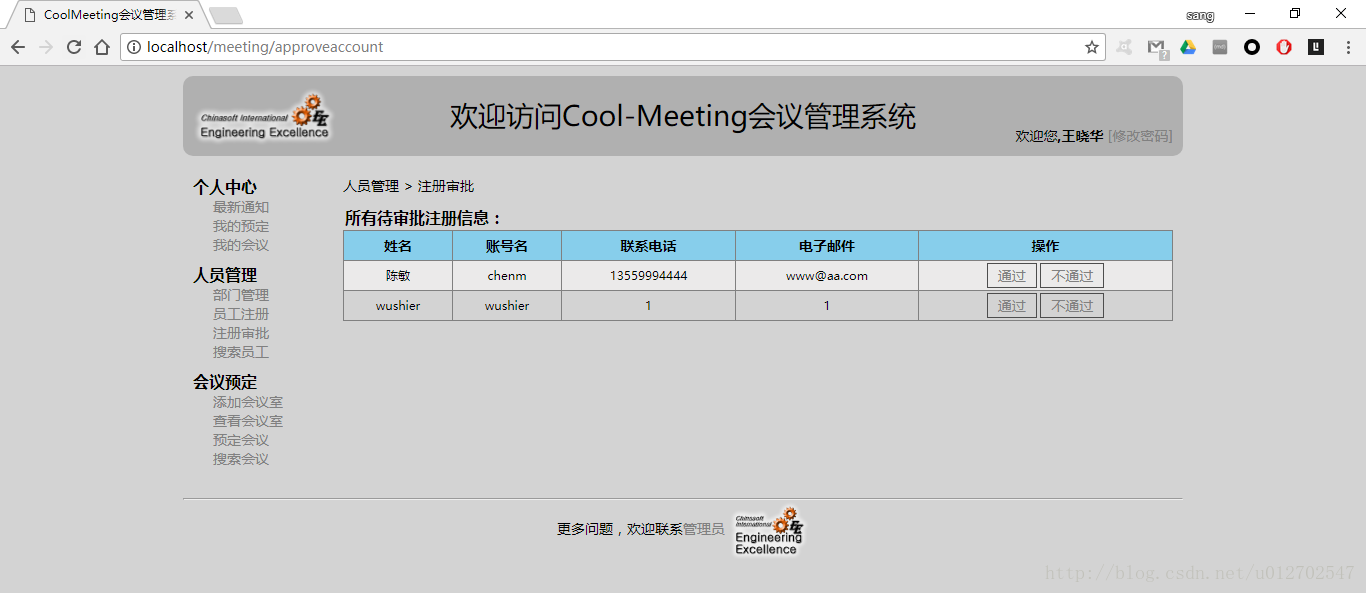Select email cell www@aa.com
Viewport: 1366px width, 593px height.
click(x=827, y=276)
